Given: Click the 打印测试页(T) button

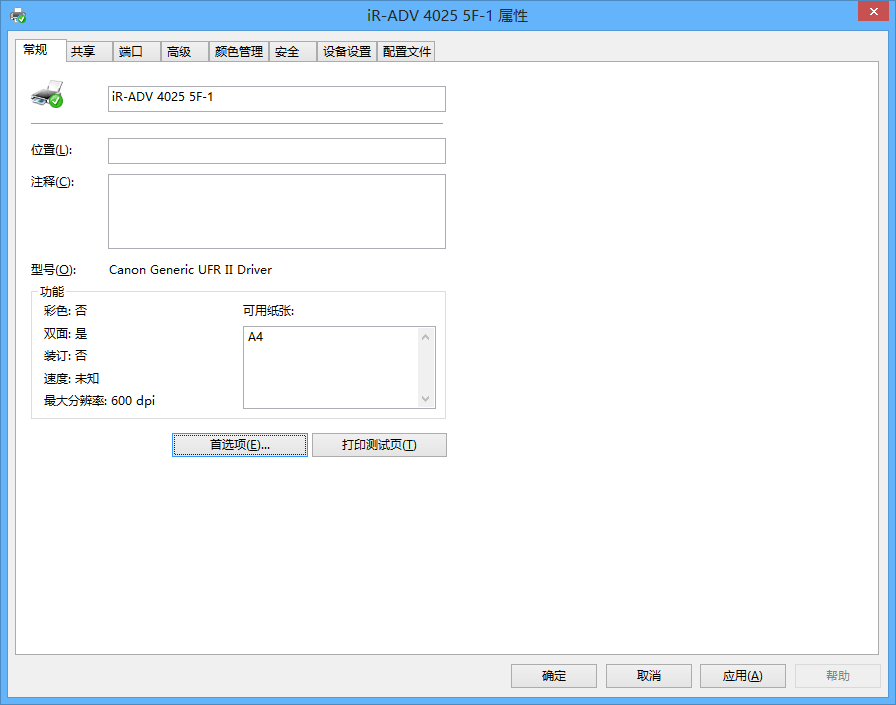Looking at the screenshot, I should [x=379, y=445].
